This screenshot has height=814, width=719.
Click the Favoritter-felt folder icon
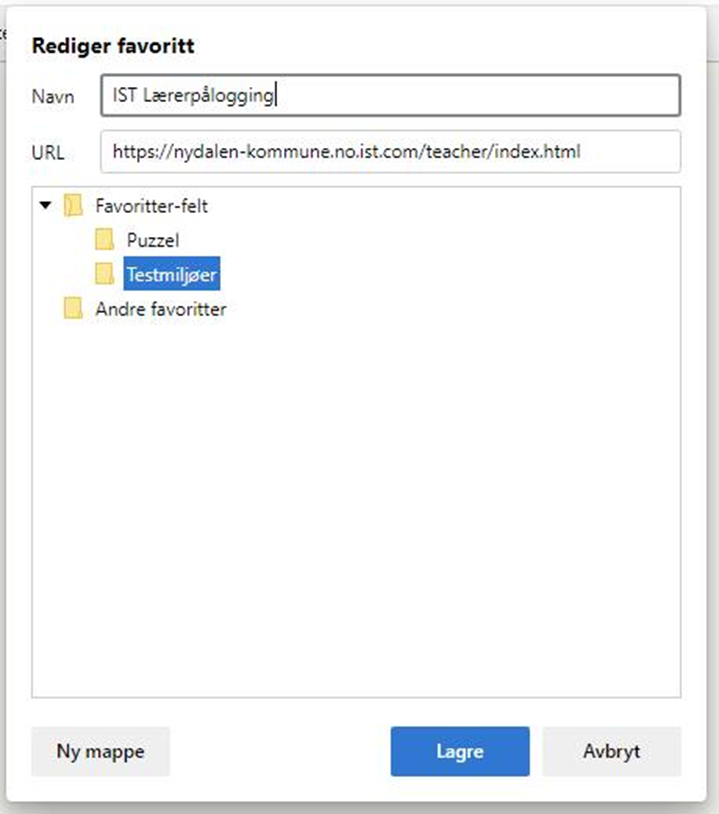pos(73,206)
